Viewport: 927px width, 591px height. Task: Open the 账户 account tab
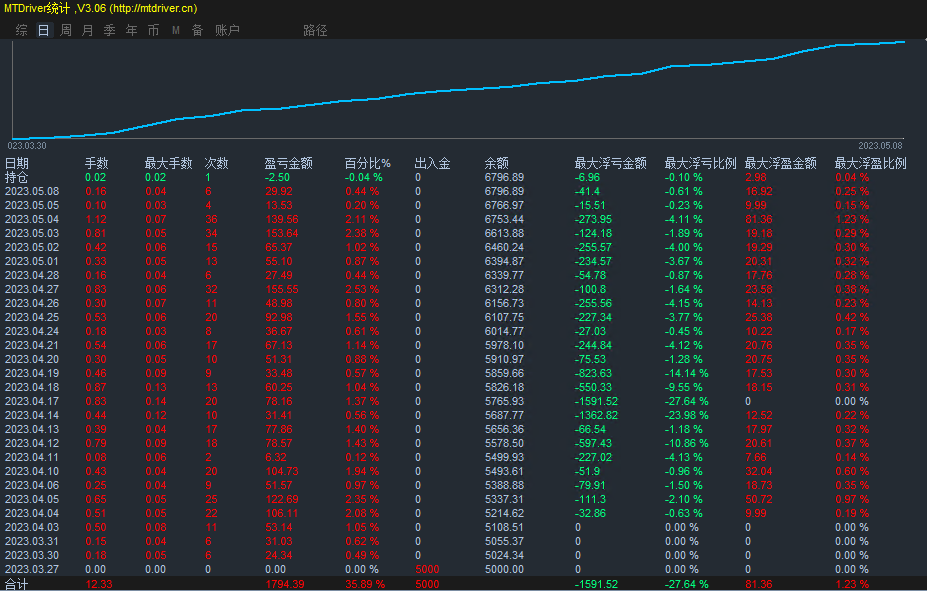pyautogui.click(x=227, y=30)
